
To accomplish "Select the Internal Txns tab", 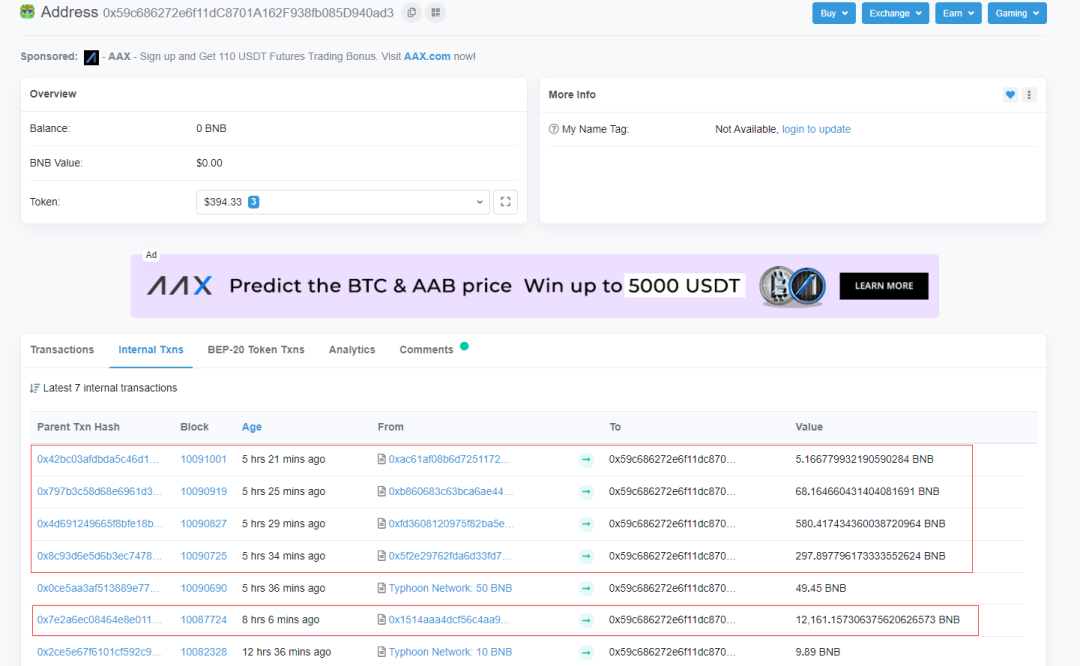I will coord(151,350).
